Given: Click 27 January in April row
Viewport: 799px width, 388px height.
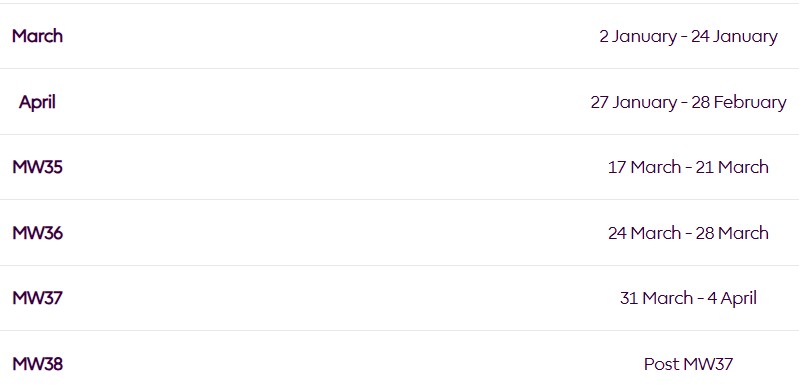Looking at the screenshot, I should [x=633, y=102].
